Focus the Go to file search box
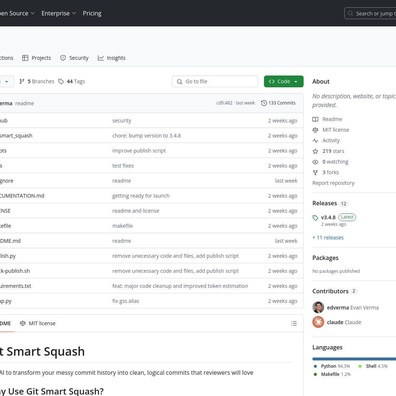 click(x=215, y=81)
